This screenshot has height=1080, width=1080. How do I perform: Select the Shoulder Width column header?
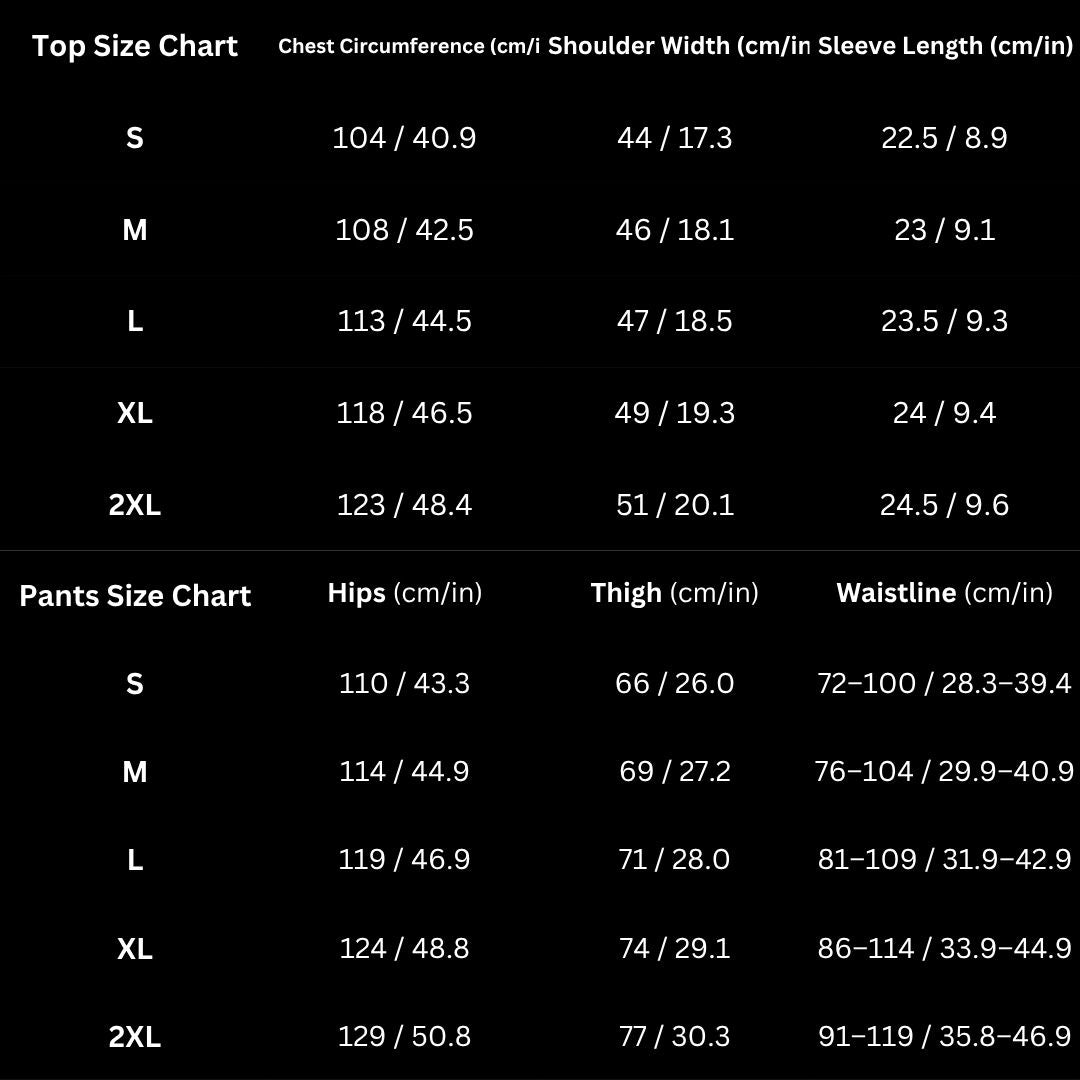click(x=678, y=46)
